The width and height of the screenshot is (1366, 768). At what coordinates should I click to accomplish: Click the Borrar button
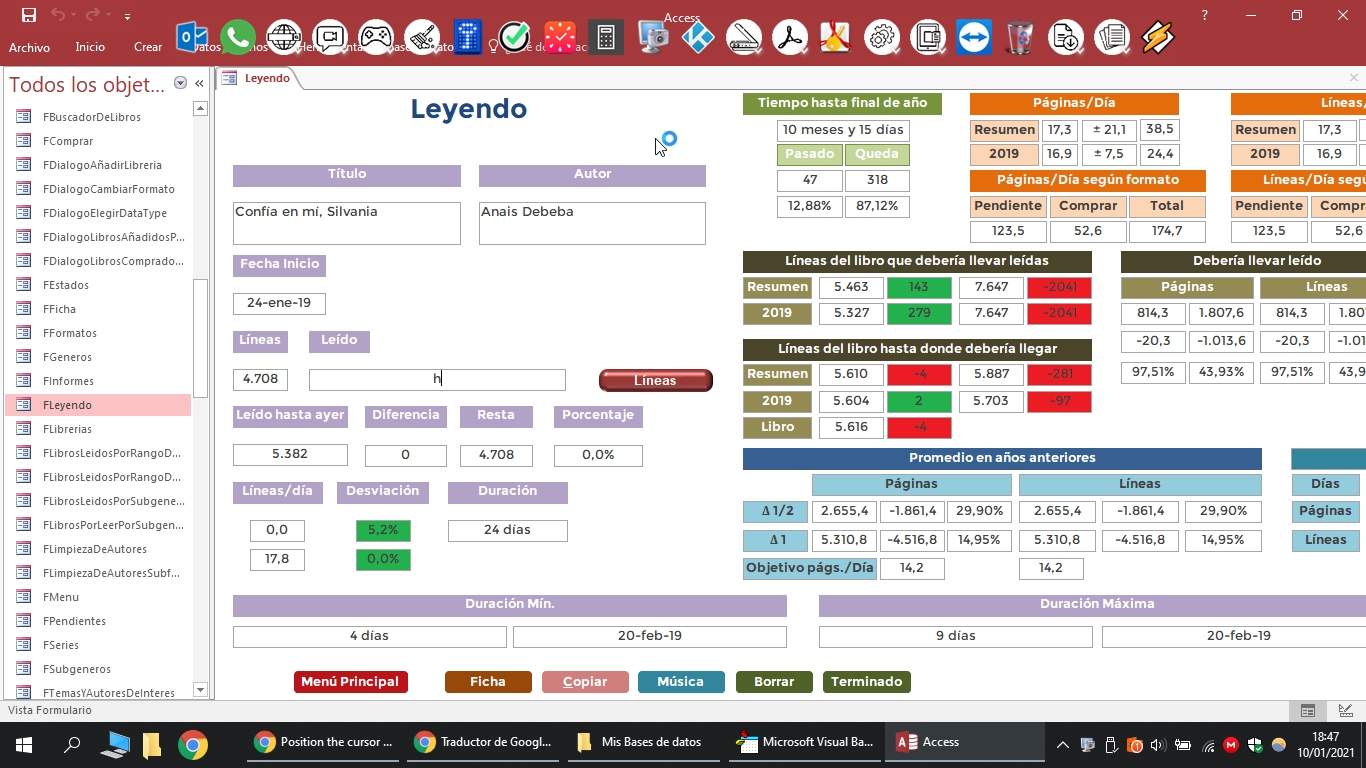tap(774, 682)
